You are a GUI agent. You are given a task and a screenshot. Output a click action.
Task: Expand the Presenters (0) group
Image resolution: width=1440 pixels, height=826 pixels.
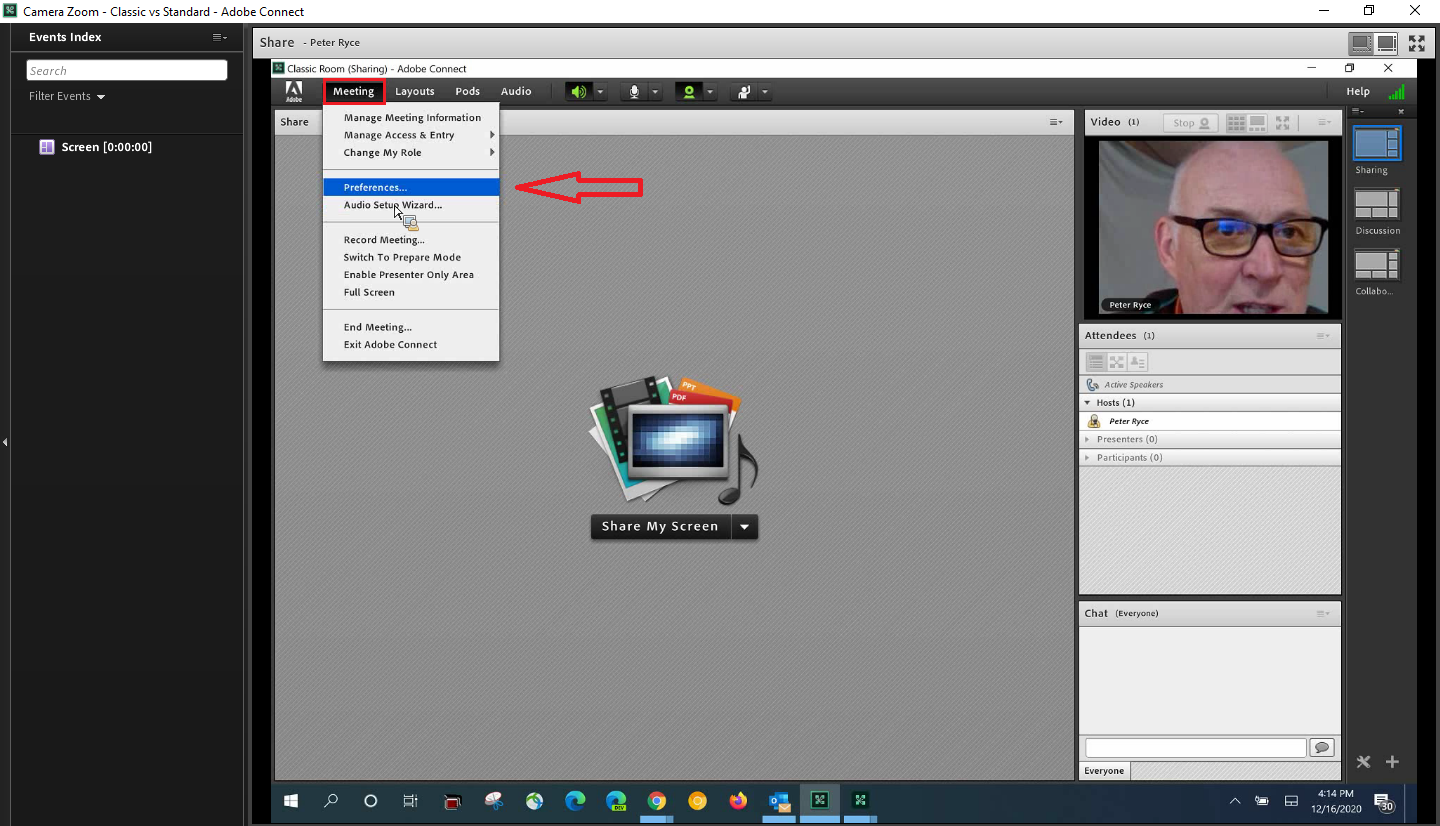click(x=1089, y=439)
